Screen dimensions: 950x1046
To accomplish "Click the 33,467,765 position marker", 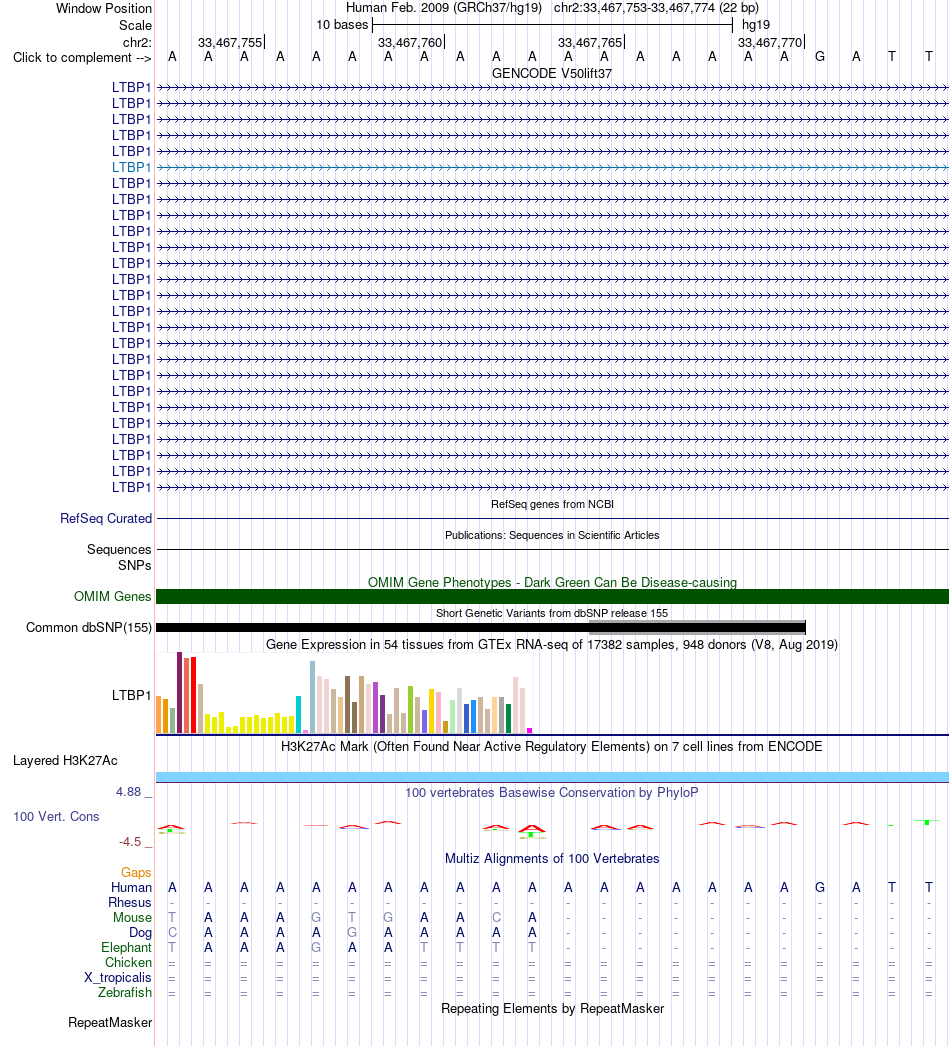I will point(590,43).
